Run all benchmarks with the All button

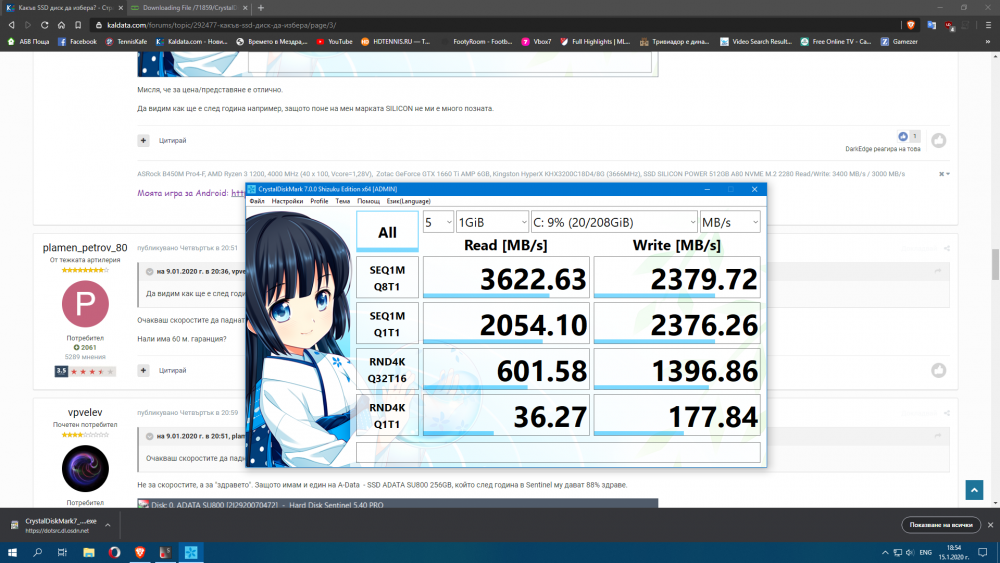click(x=387, y=232)
